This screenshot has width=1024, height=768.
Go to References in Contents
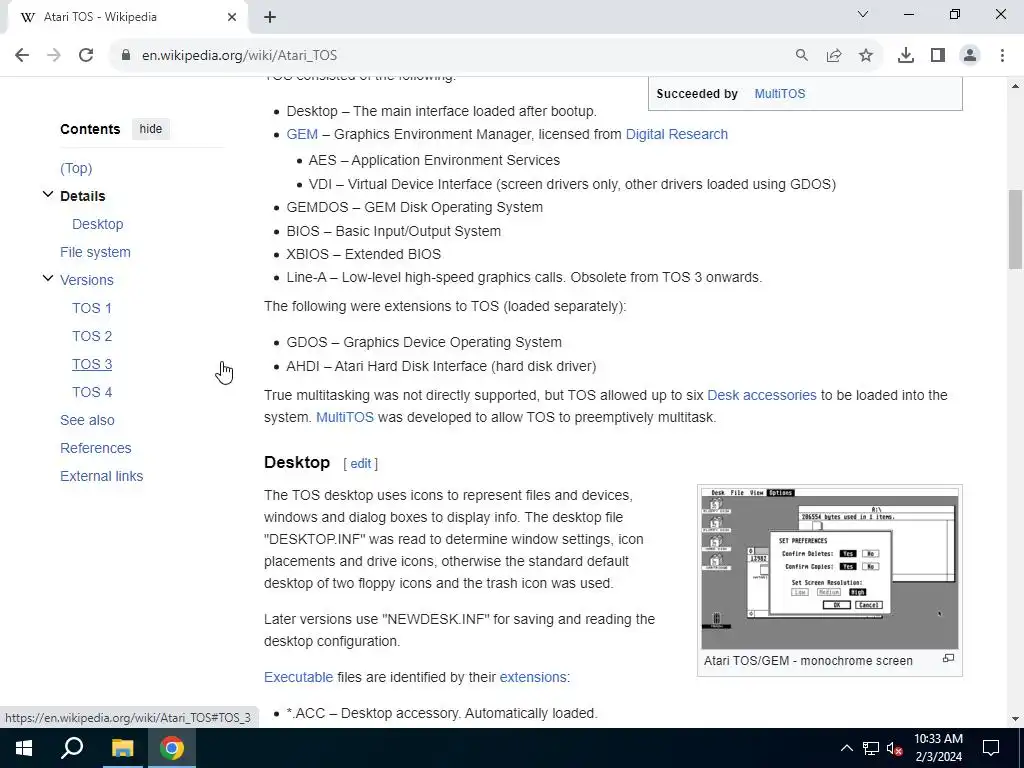point(96,448)
